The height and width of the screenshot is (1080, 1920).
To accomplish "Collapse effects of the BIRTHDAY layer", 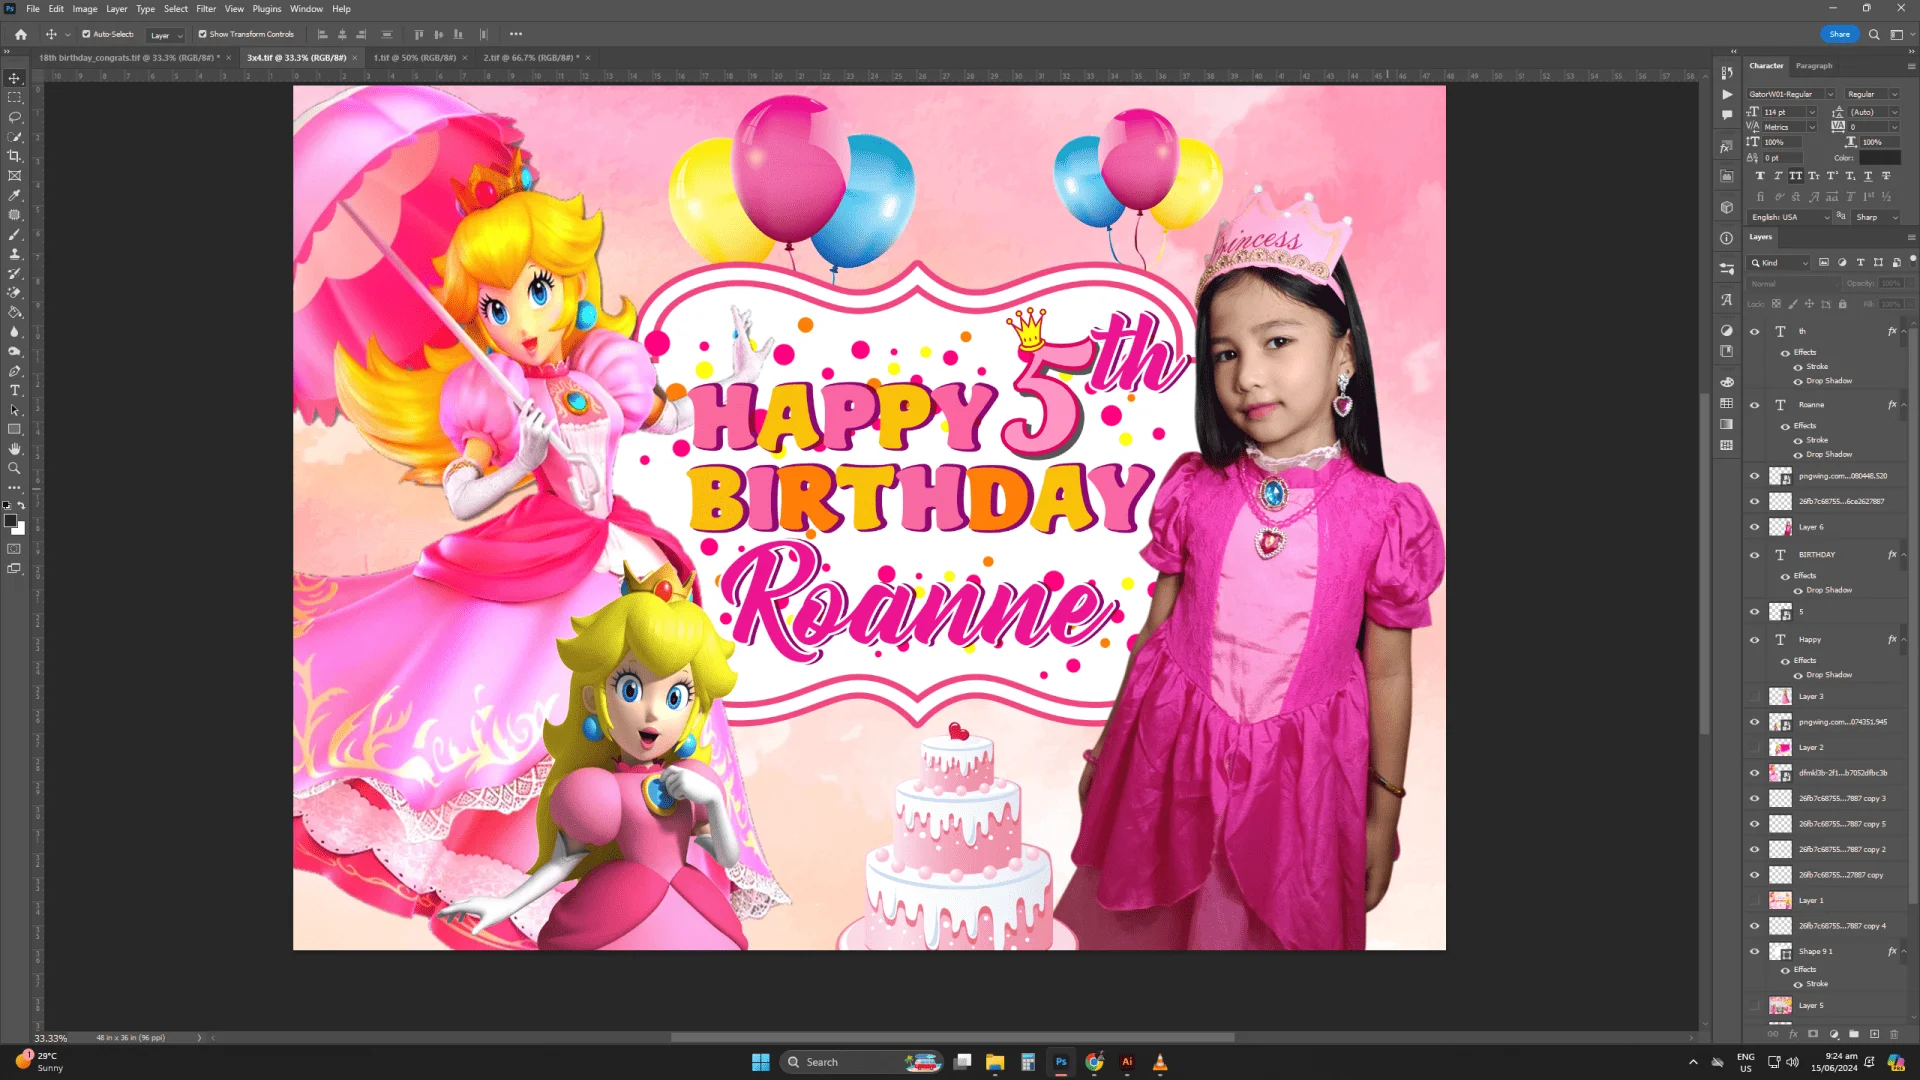I will (x=1904, y=555).
